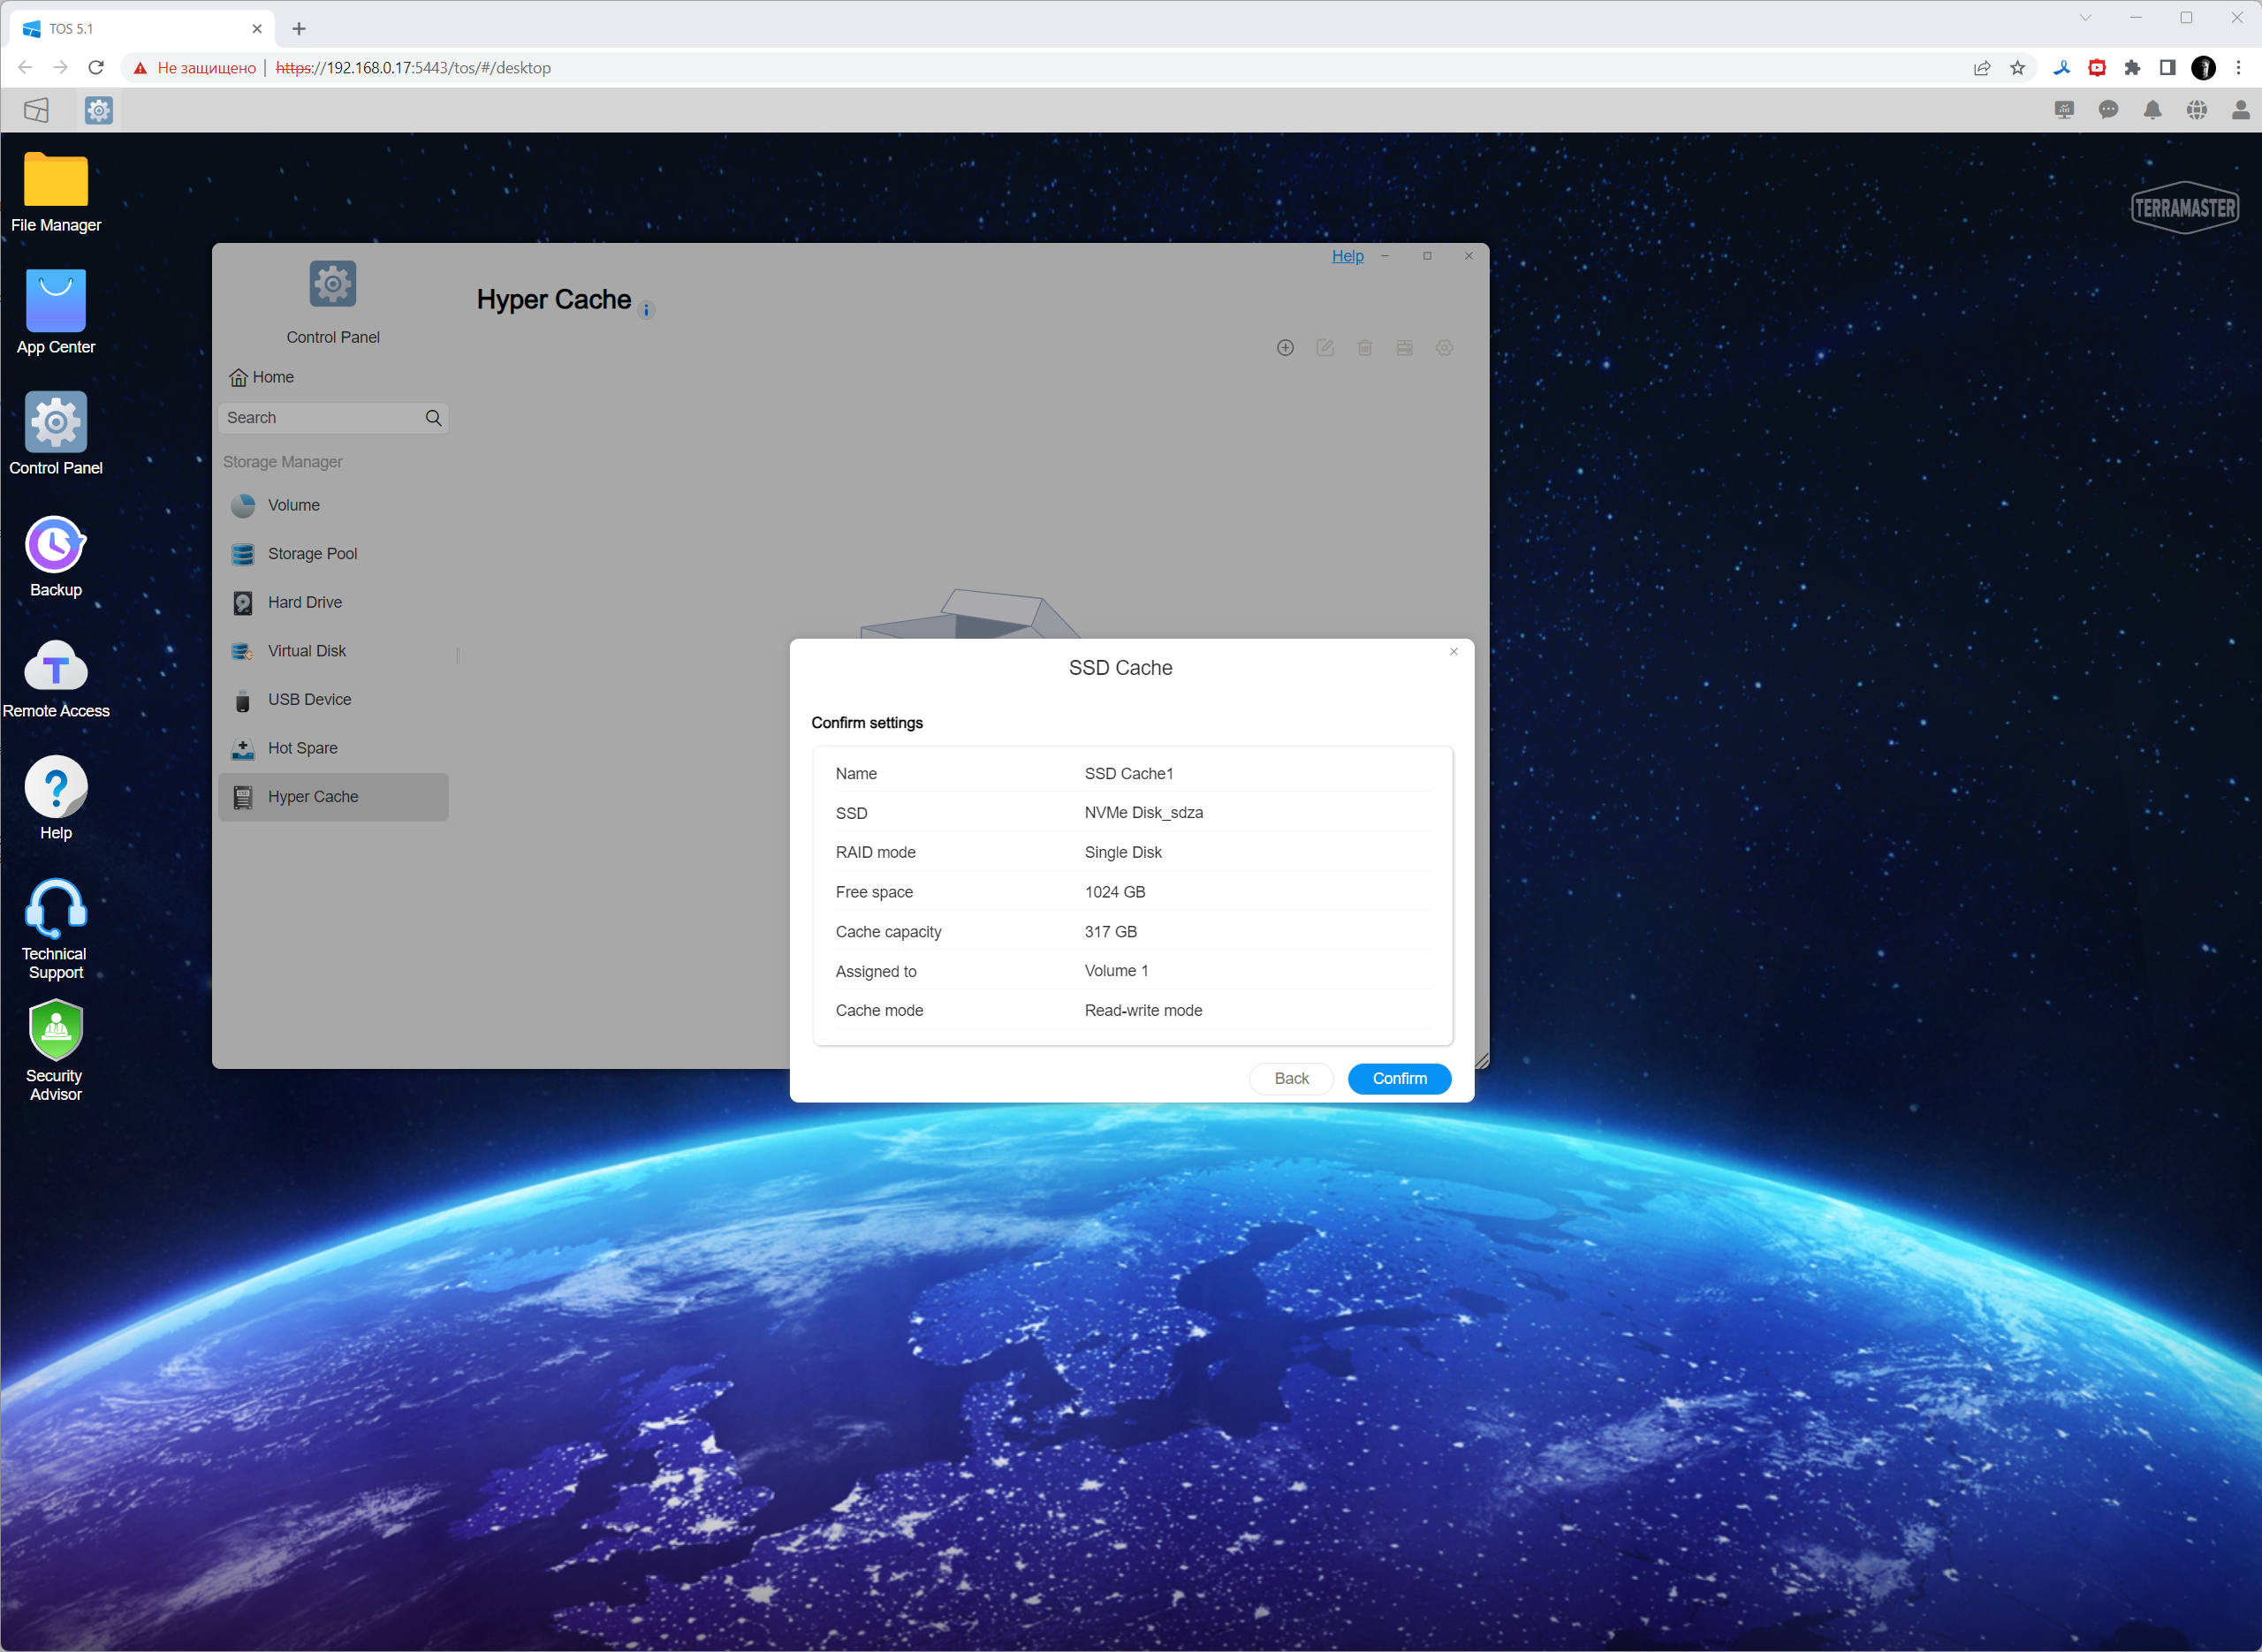The height and width of the screenshot is (1652, 2262).
Task: Close the SSD Cache dialog
Action: click(x=1453, y=652)
